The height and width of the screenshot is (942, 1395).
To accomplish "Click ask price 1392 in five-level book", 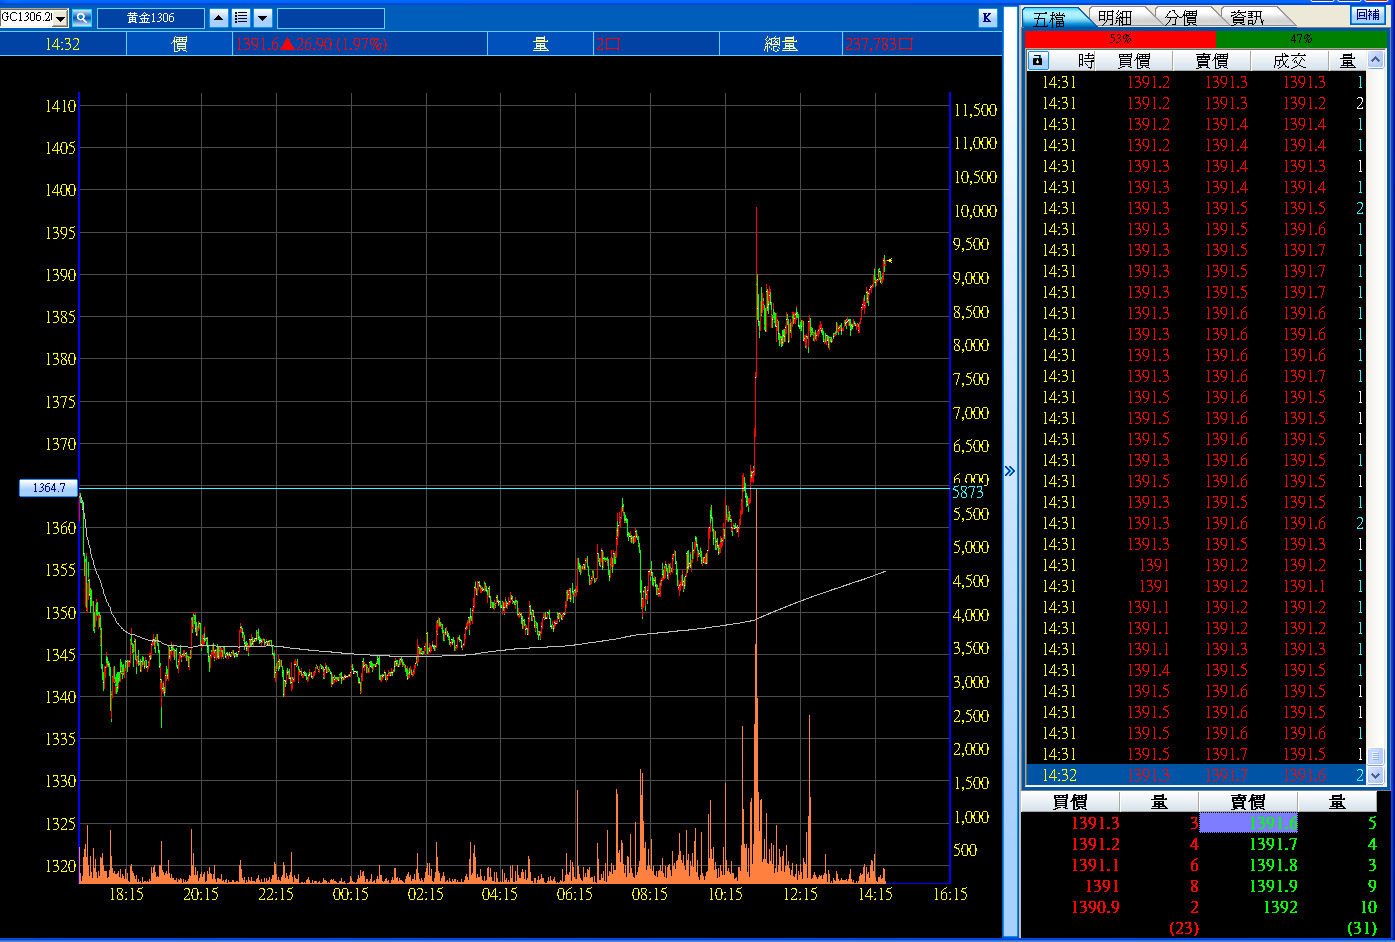I will (x=1280, y=907).
